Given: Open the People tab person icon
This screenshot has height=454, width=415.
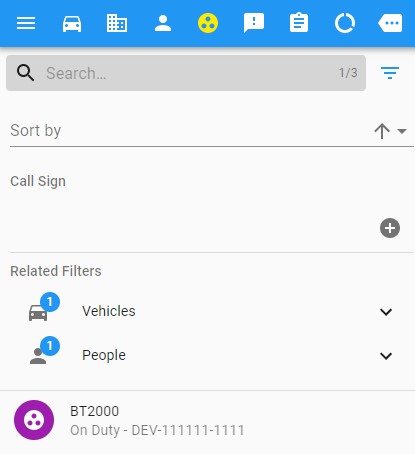Looking at the screenshot, I should click(x=163, y=23).
